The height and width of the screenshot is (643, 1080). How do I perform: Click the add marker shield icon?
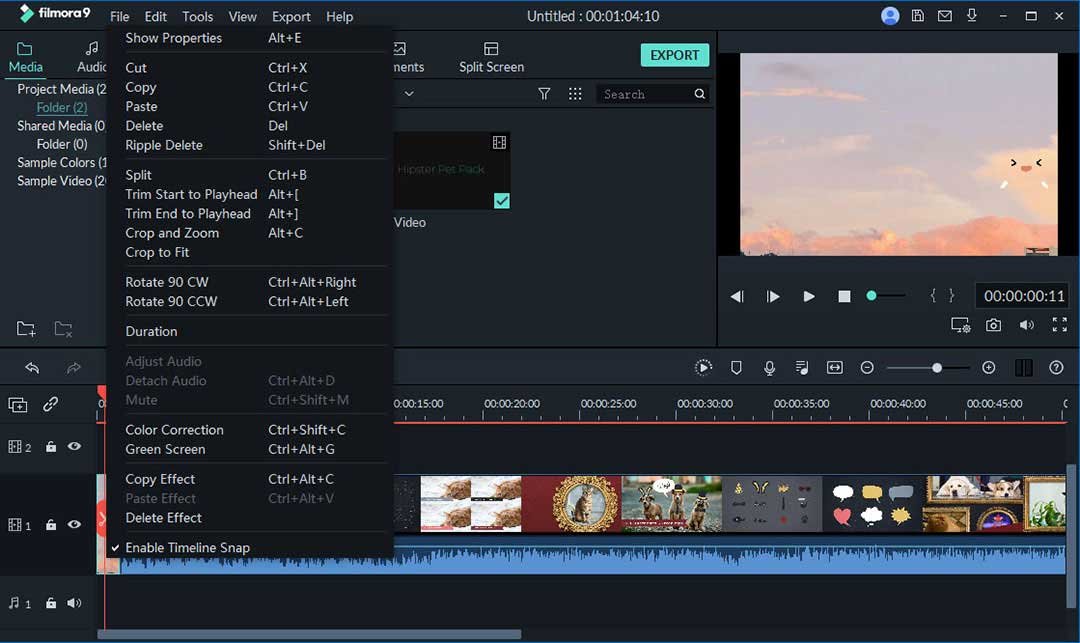736,368
